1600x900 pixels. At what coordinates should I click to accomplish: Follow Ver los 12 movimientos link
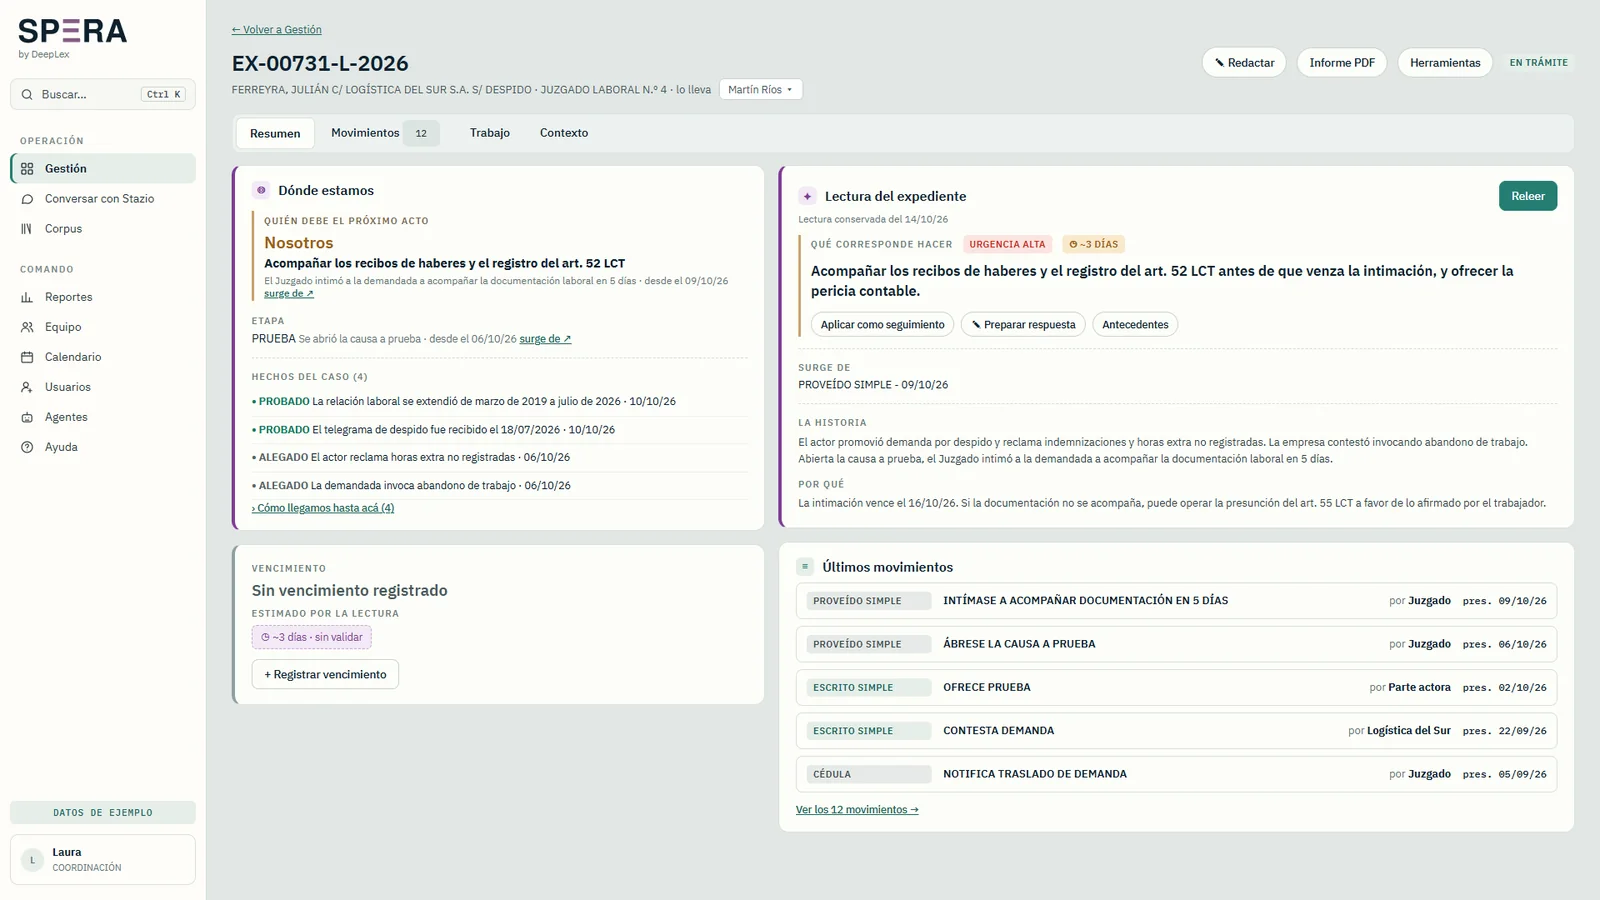click(x=857, y=810)
